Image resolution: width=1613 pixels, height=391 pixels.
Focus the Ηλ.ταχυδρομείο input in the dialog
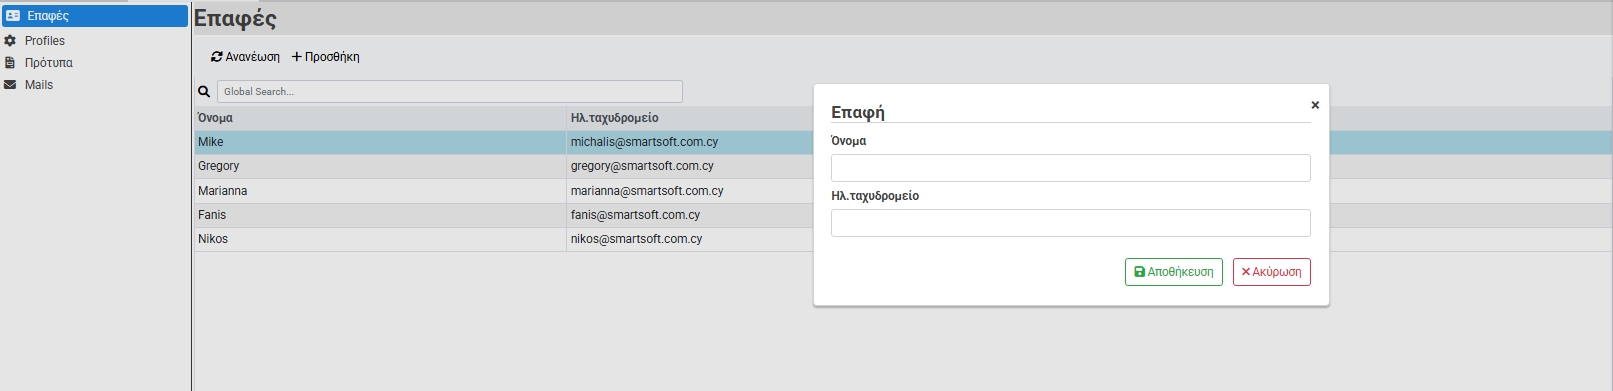[1070, 223]
